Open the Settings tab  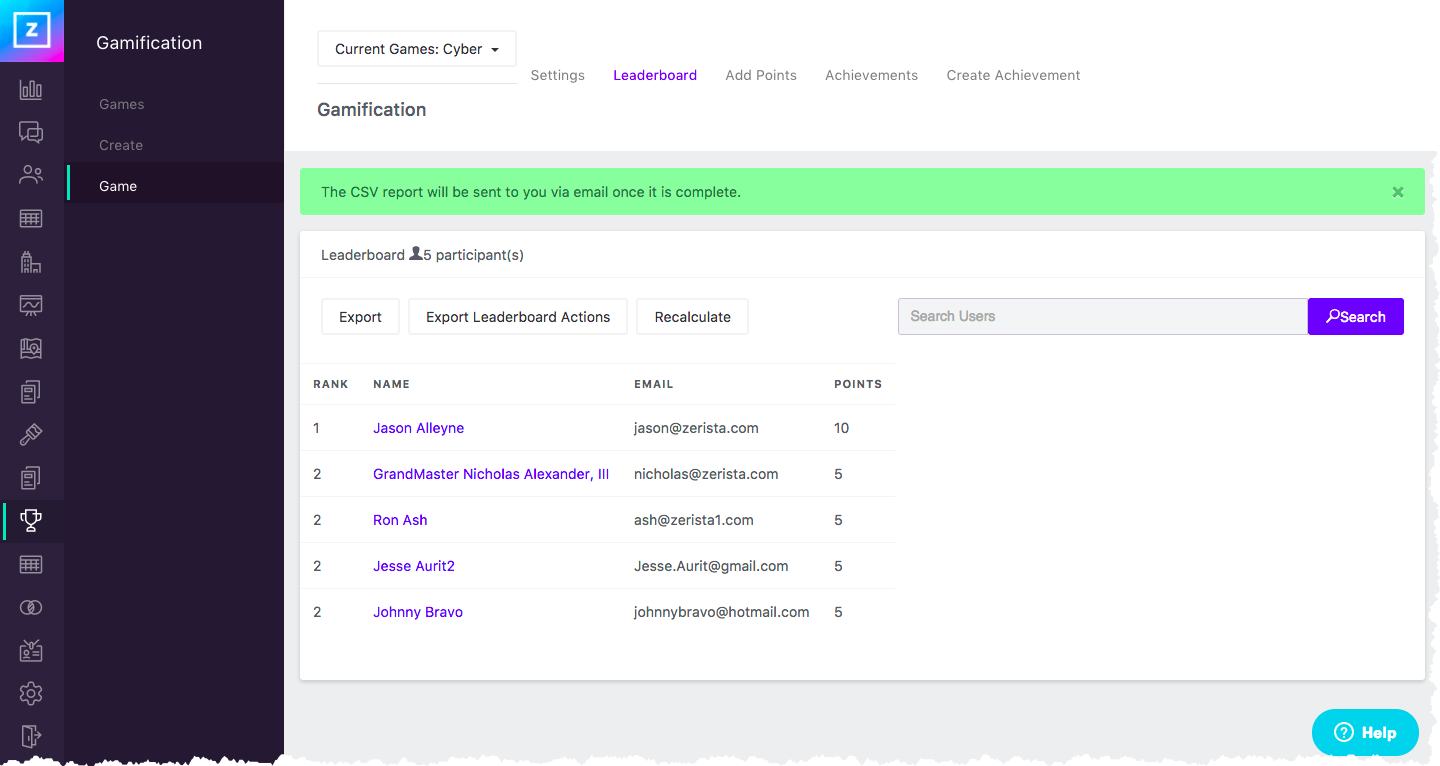coord(557,75)
